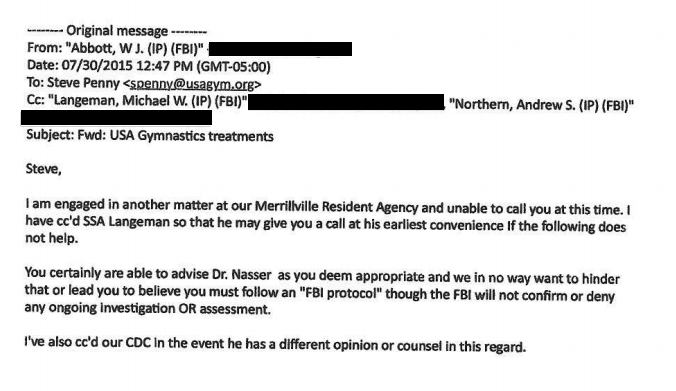Screen dimensions: 676x391
Task: Click the word CDC in the last paragraph
Action: coord(138,343)
